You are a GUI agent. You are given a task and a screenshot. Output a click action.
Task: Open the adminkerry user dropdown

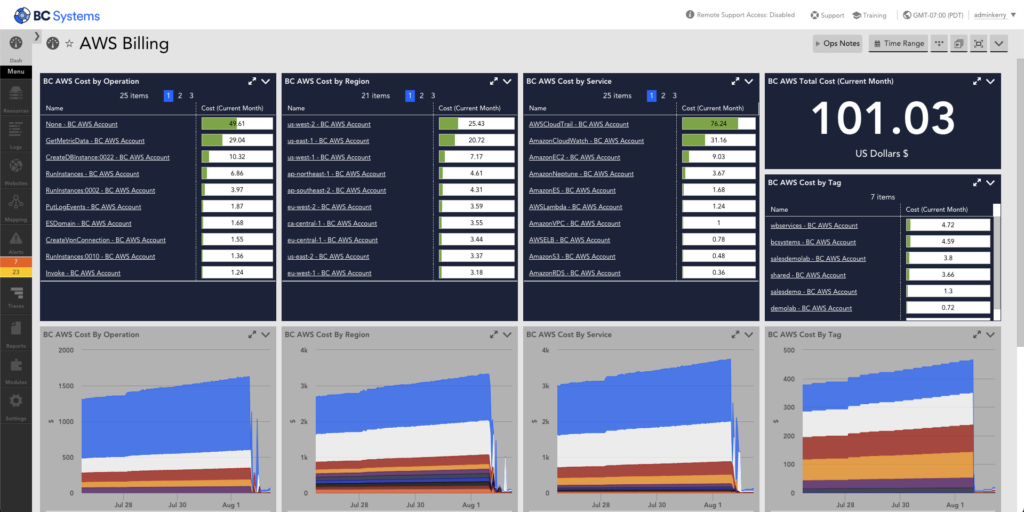tap(995, 14)
